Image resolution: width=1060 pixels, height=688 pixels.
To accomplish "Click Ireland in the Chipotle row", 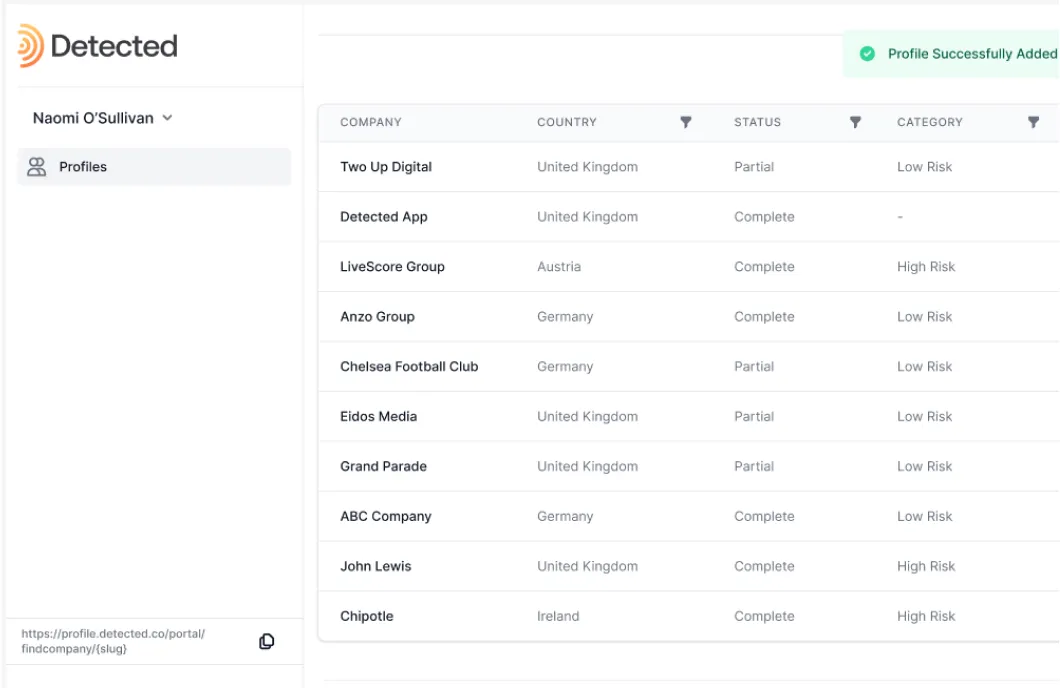I will pos(558,616).
